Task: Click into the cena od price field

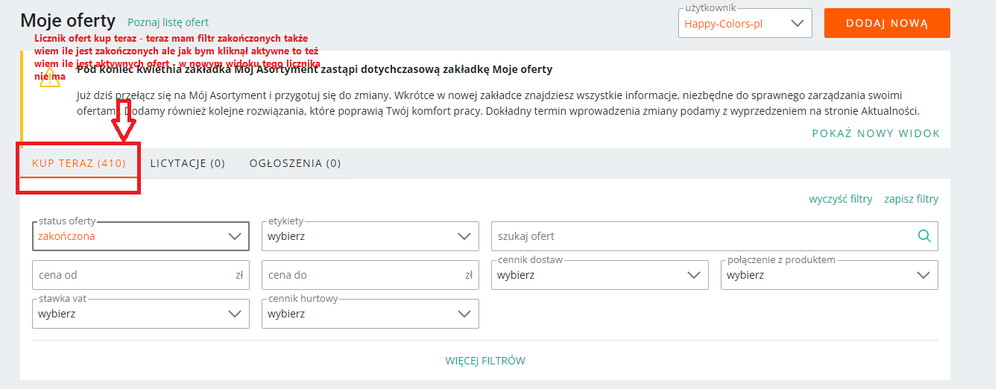Action: click(140, 275)
